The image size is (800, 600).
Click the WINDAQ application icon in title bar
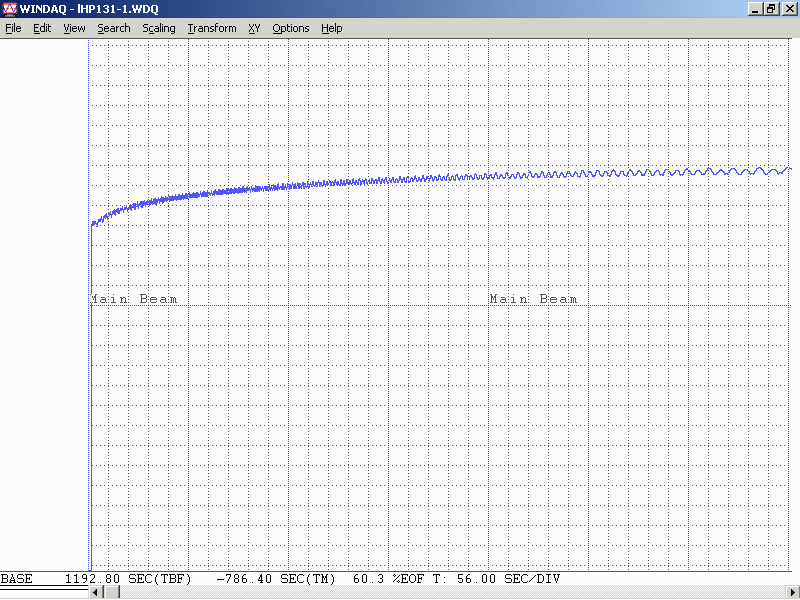click(9, 9)
